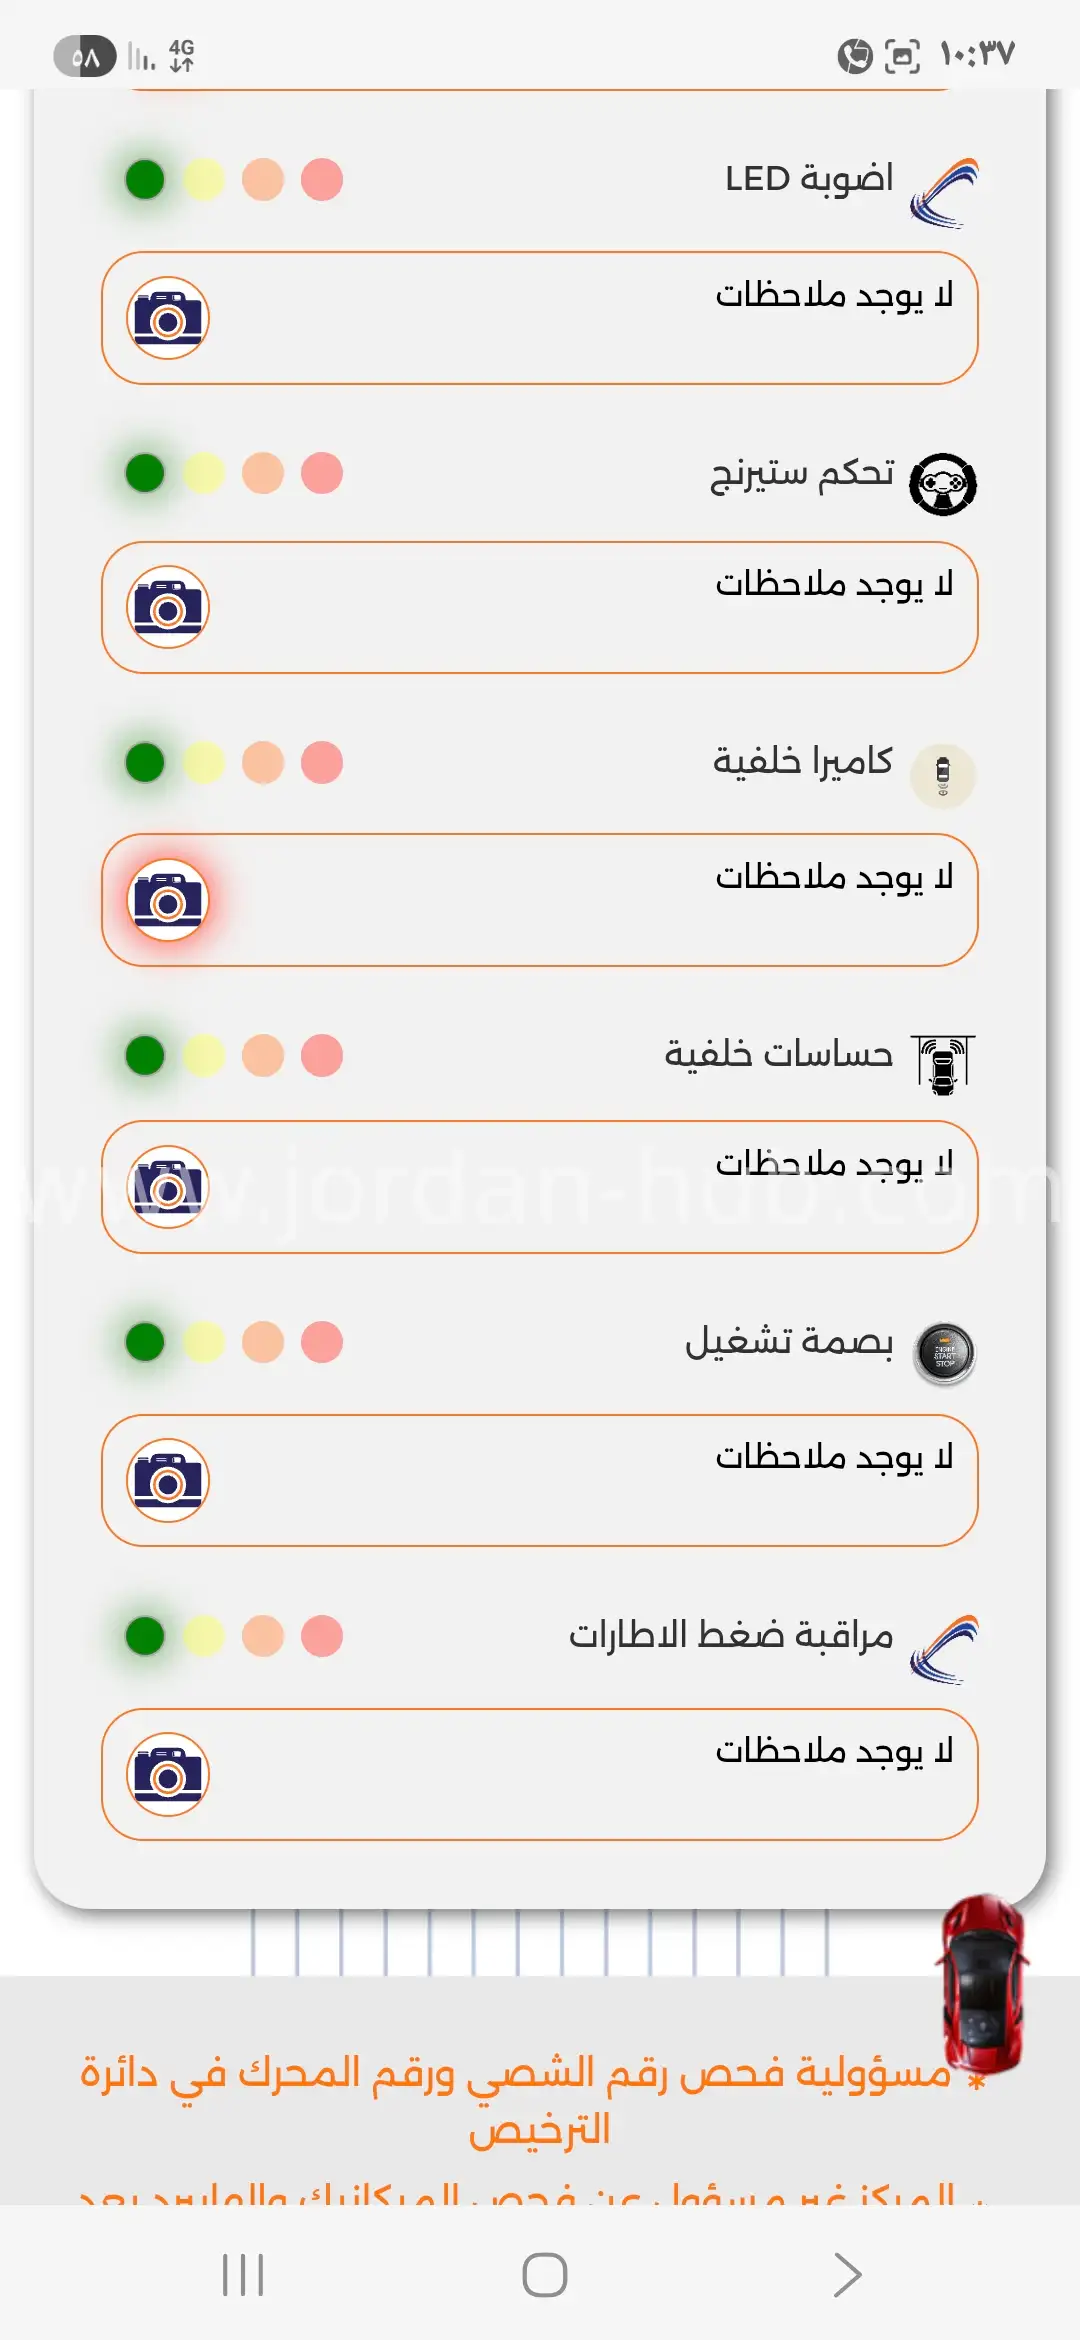
Task: Select green status dot for مراقبة ضغط الاطارات
Action: (x=145, y=1636)
